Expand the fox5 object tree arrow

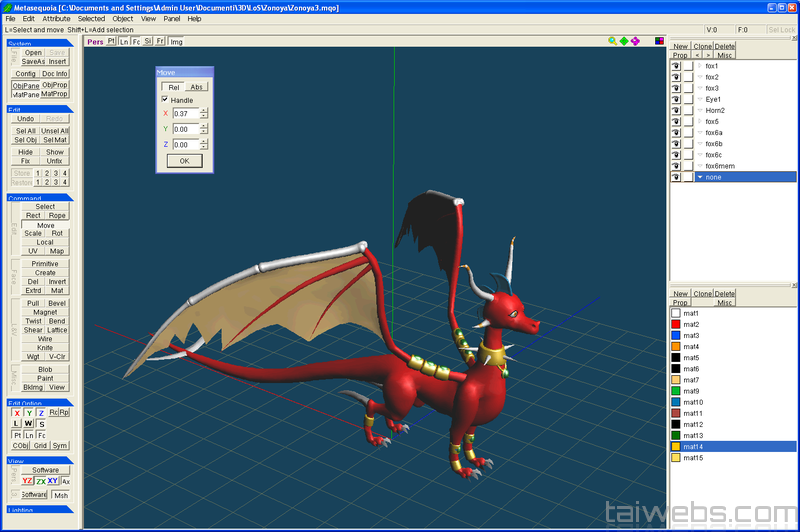point(700,121)
